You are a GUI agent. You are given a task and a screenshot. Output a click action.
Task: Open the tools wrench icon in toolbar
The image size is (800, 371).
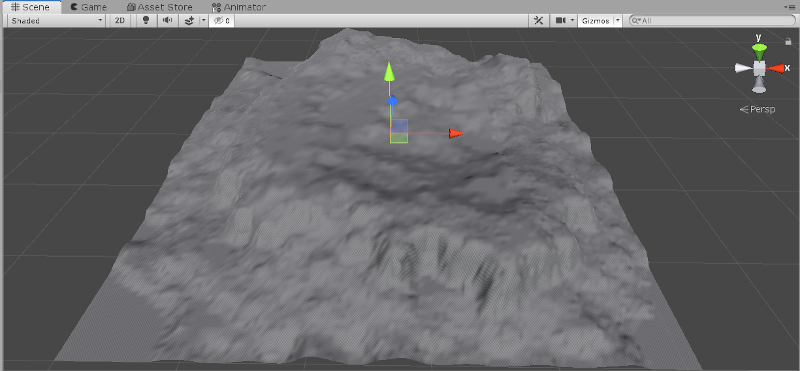[538, 20]
